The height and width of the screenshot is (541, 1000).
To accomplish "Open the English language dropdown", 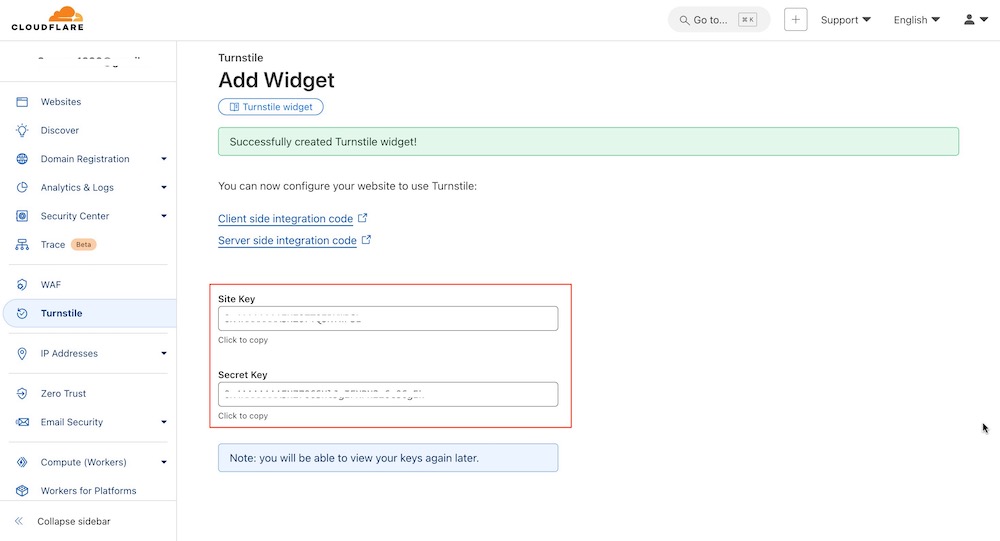I will pos(916,20).
